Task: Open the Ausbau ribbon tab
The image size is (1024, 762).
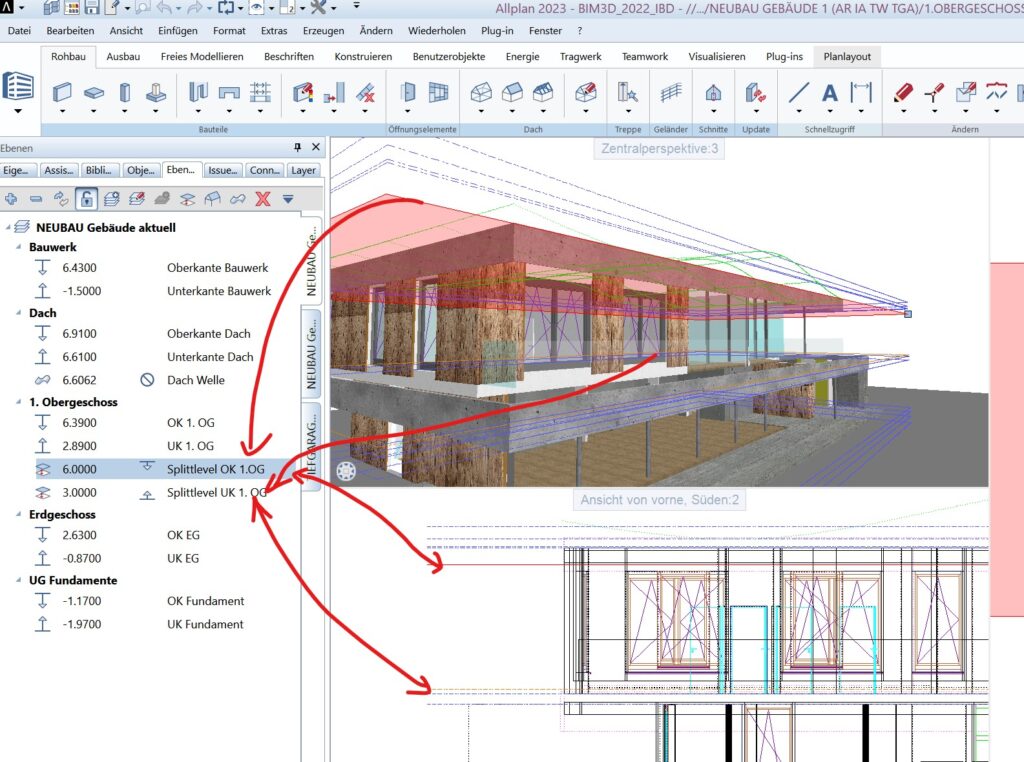Action: point(123,57)
